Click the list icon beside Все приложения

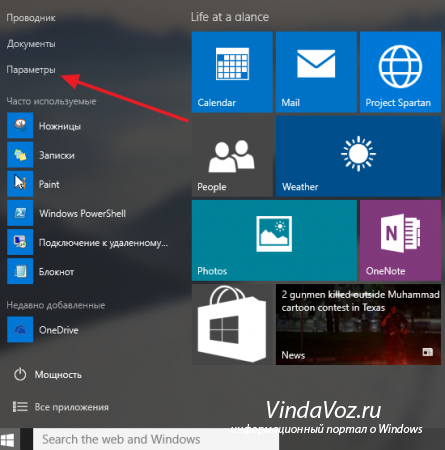[x=20, y=407]
